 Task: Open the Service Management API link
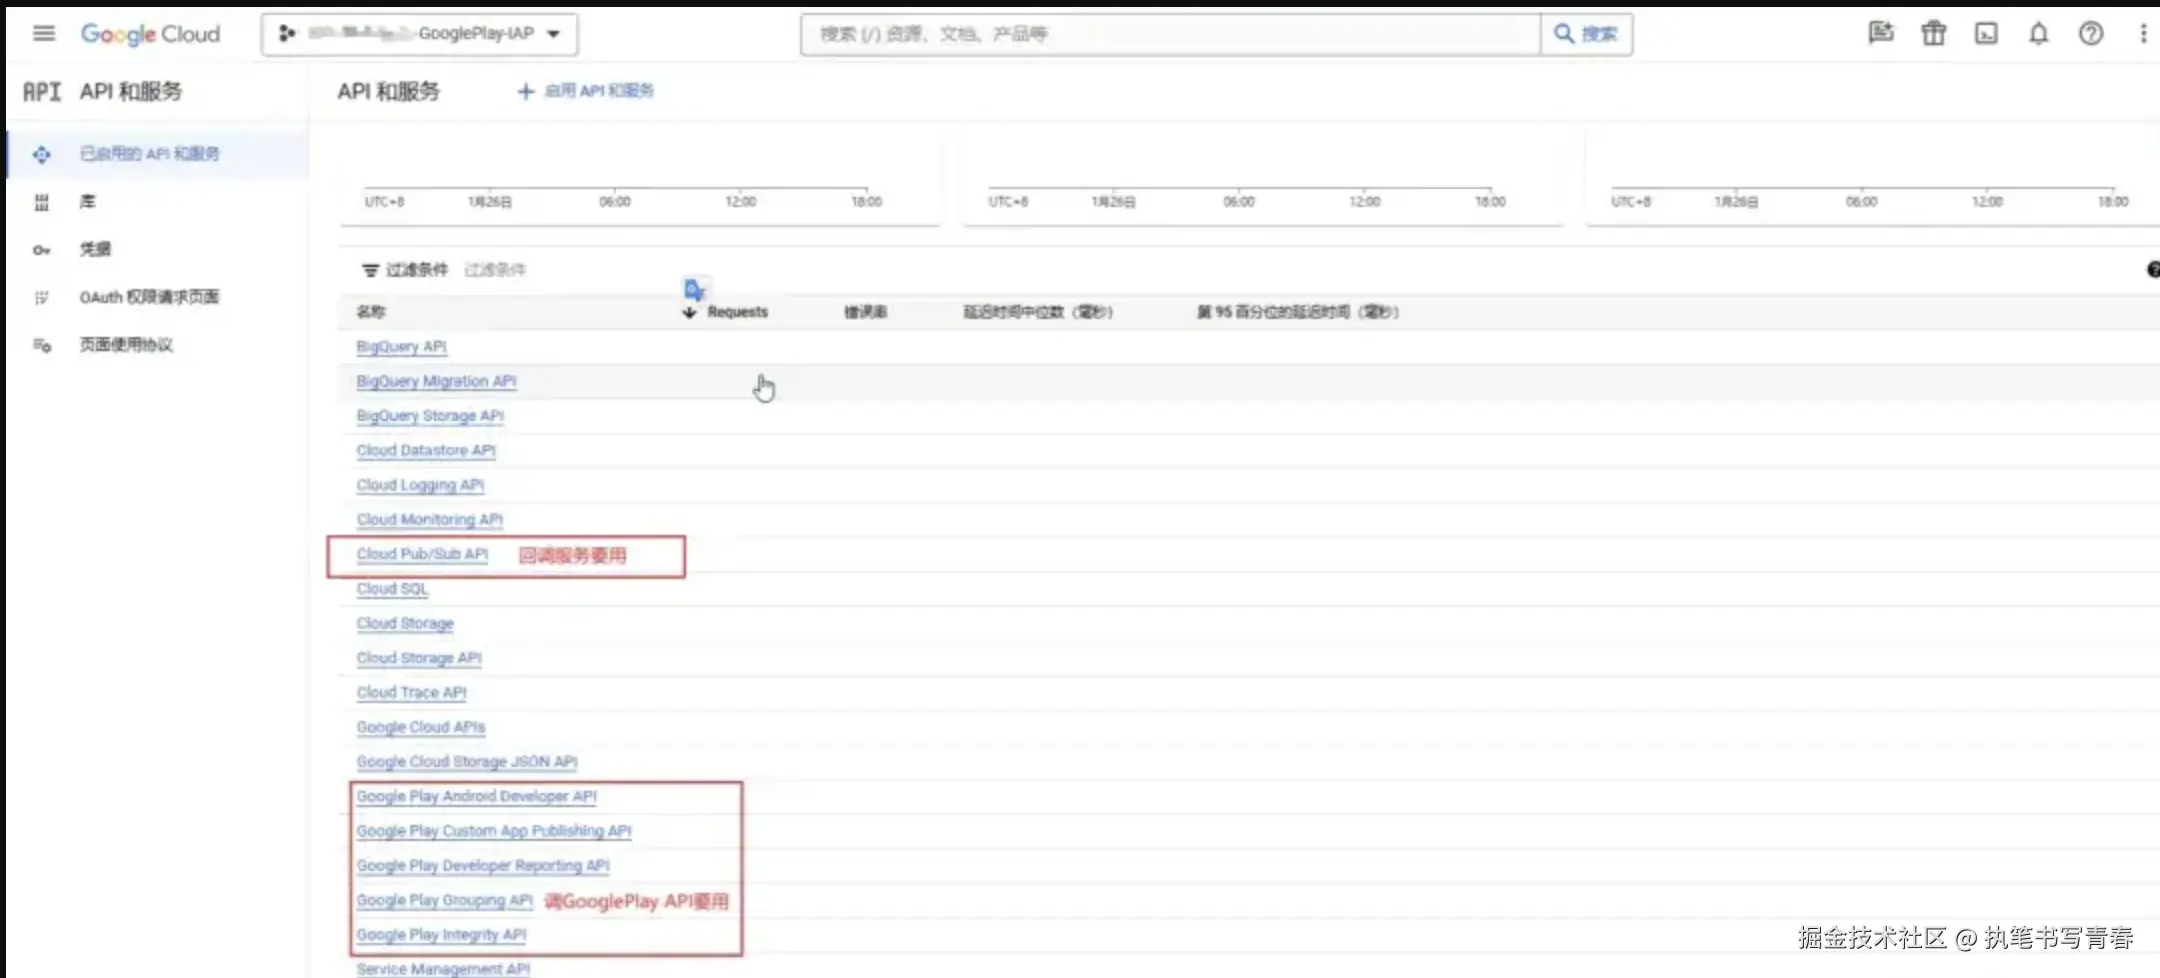(x=443, y=969)
